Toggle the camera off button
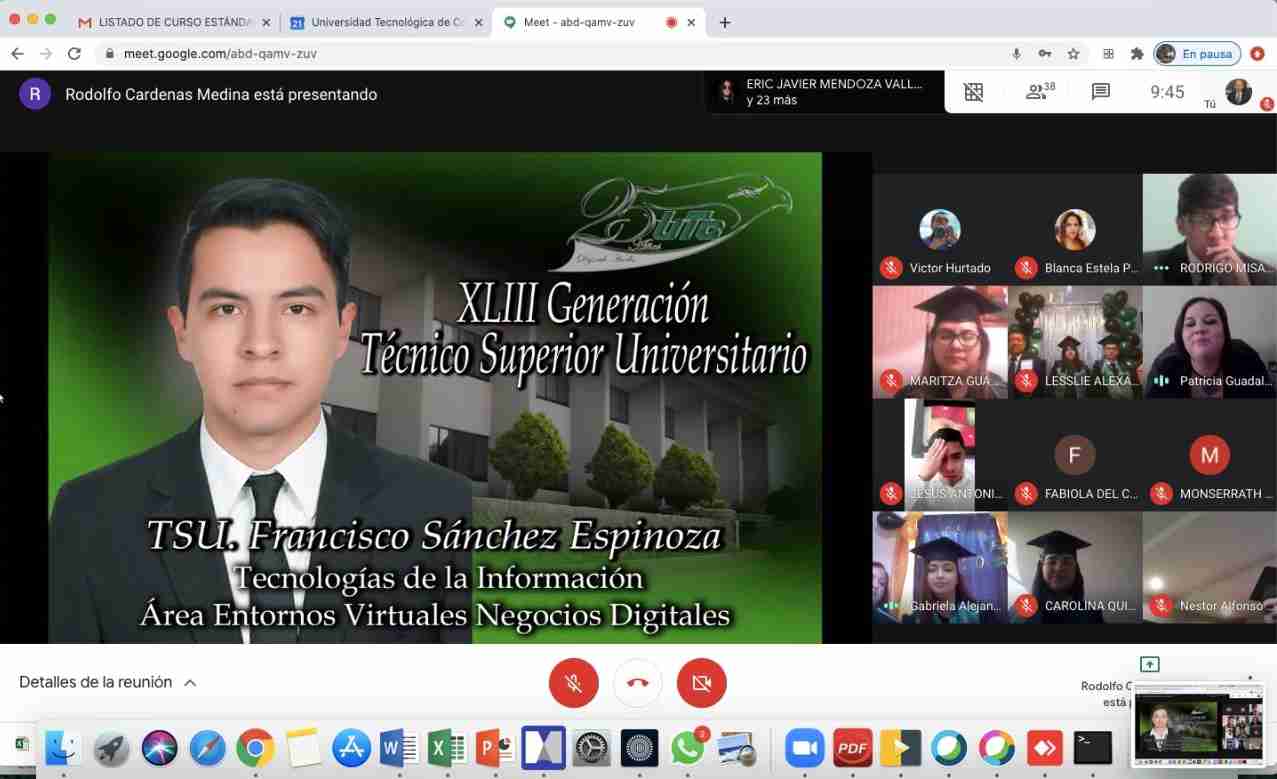 click(702, 683)
